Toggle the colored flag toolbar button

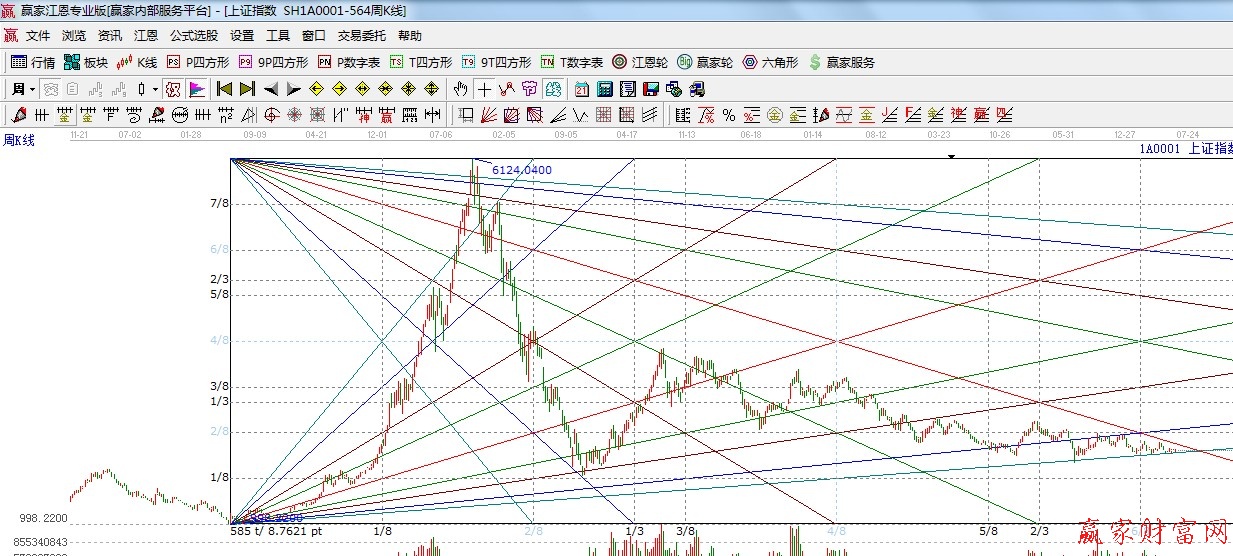(196, 89)
